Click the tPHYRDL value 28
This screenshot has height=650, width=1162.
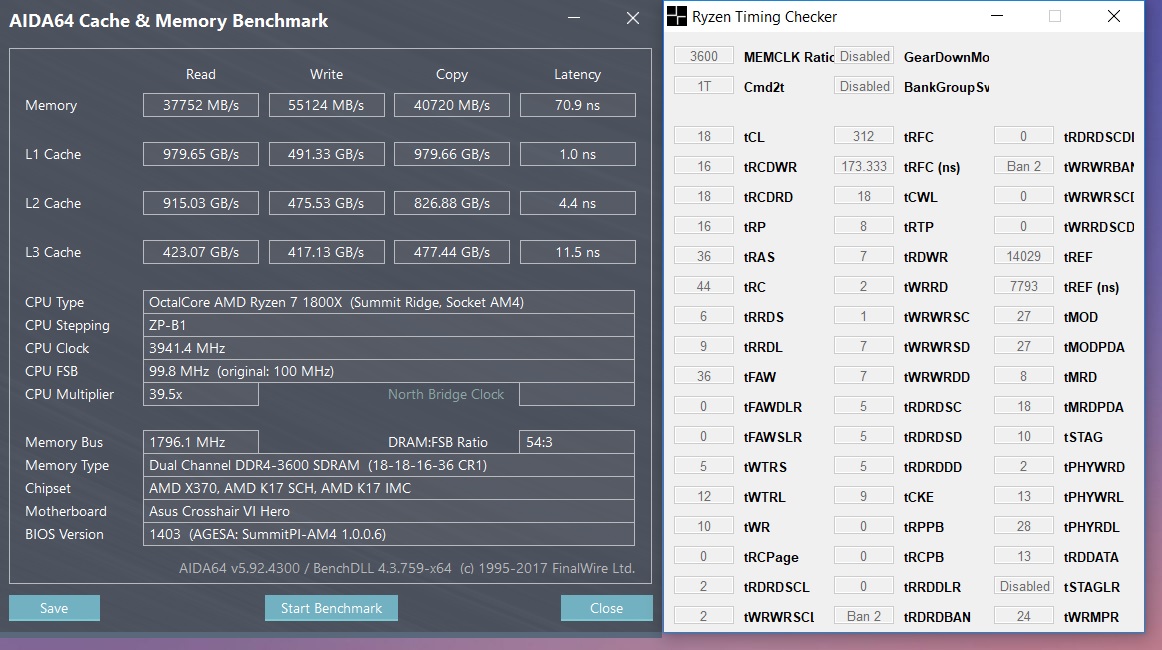(x=1023, y=526)
